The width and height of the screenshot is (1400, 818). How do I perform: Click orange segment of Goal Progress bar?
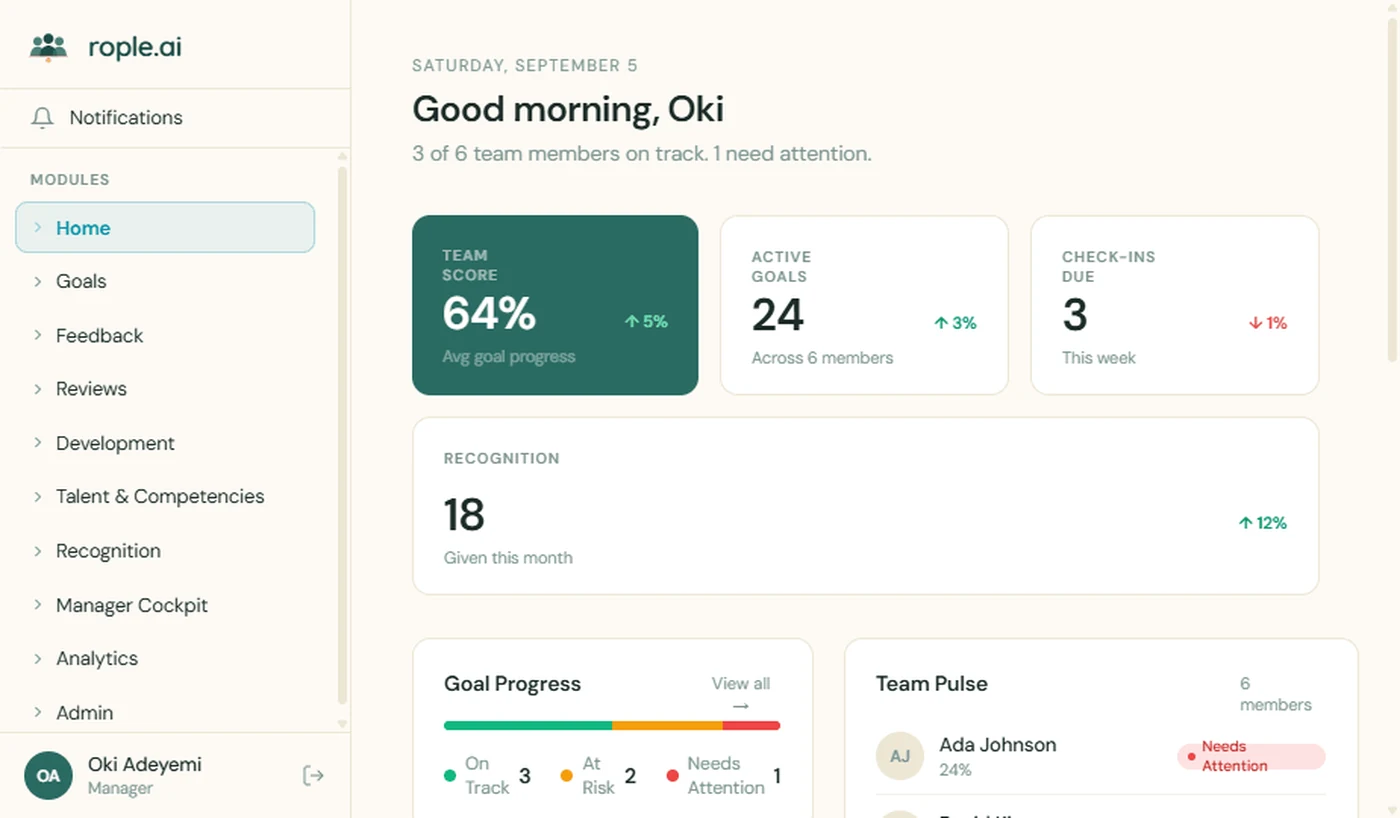click(x=667, y=726)
